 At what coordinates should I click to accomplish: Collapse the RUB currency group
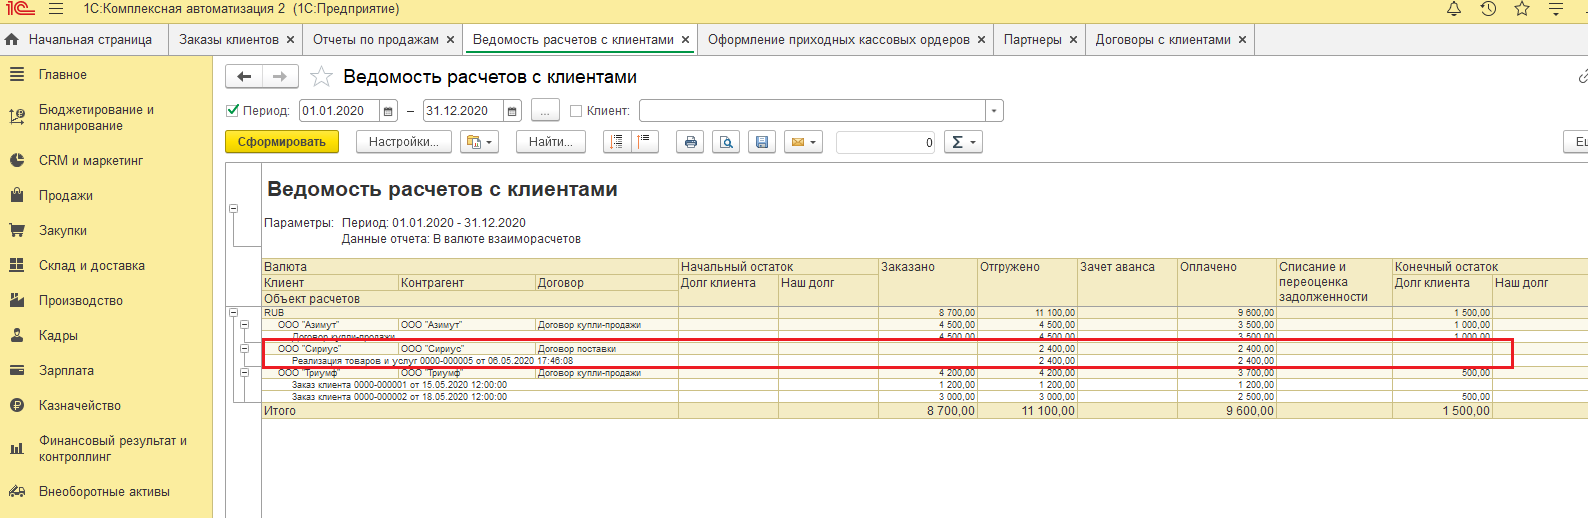[233, 313]
